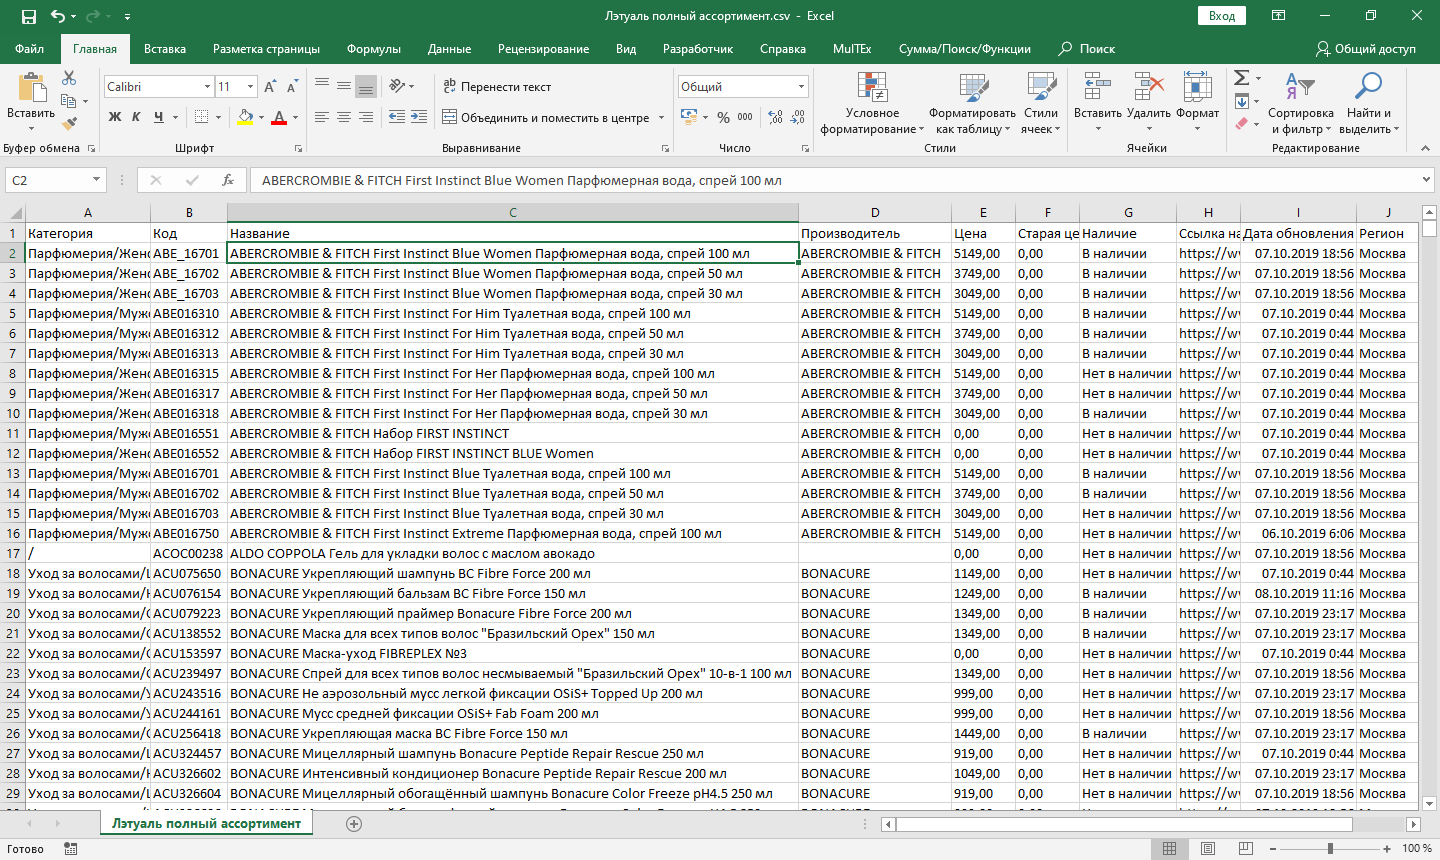Click the percent style icon

[723, 117]
